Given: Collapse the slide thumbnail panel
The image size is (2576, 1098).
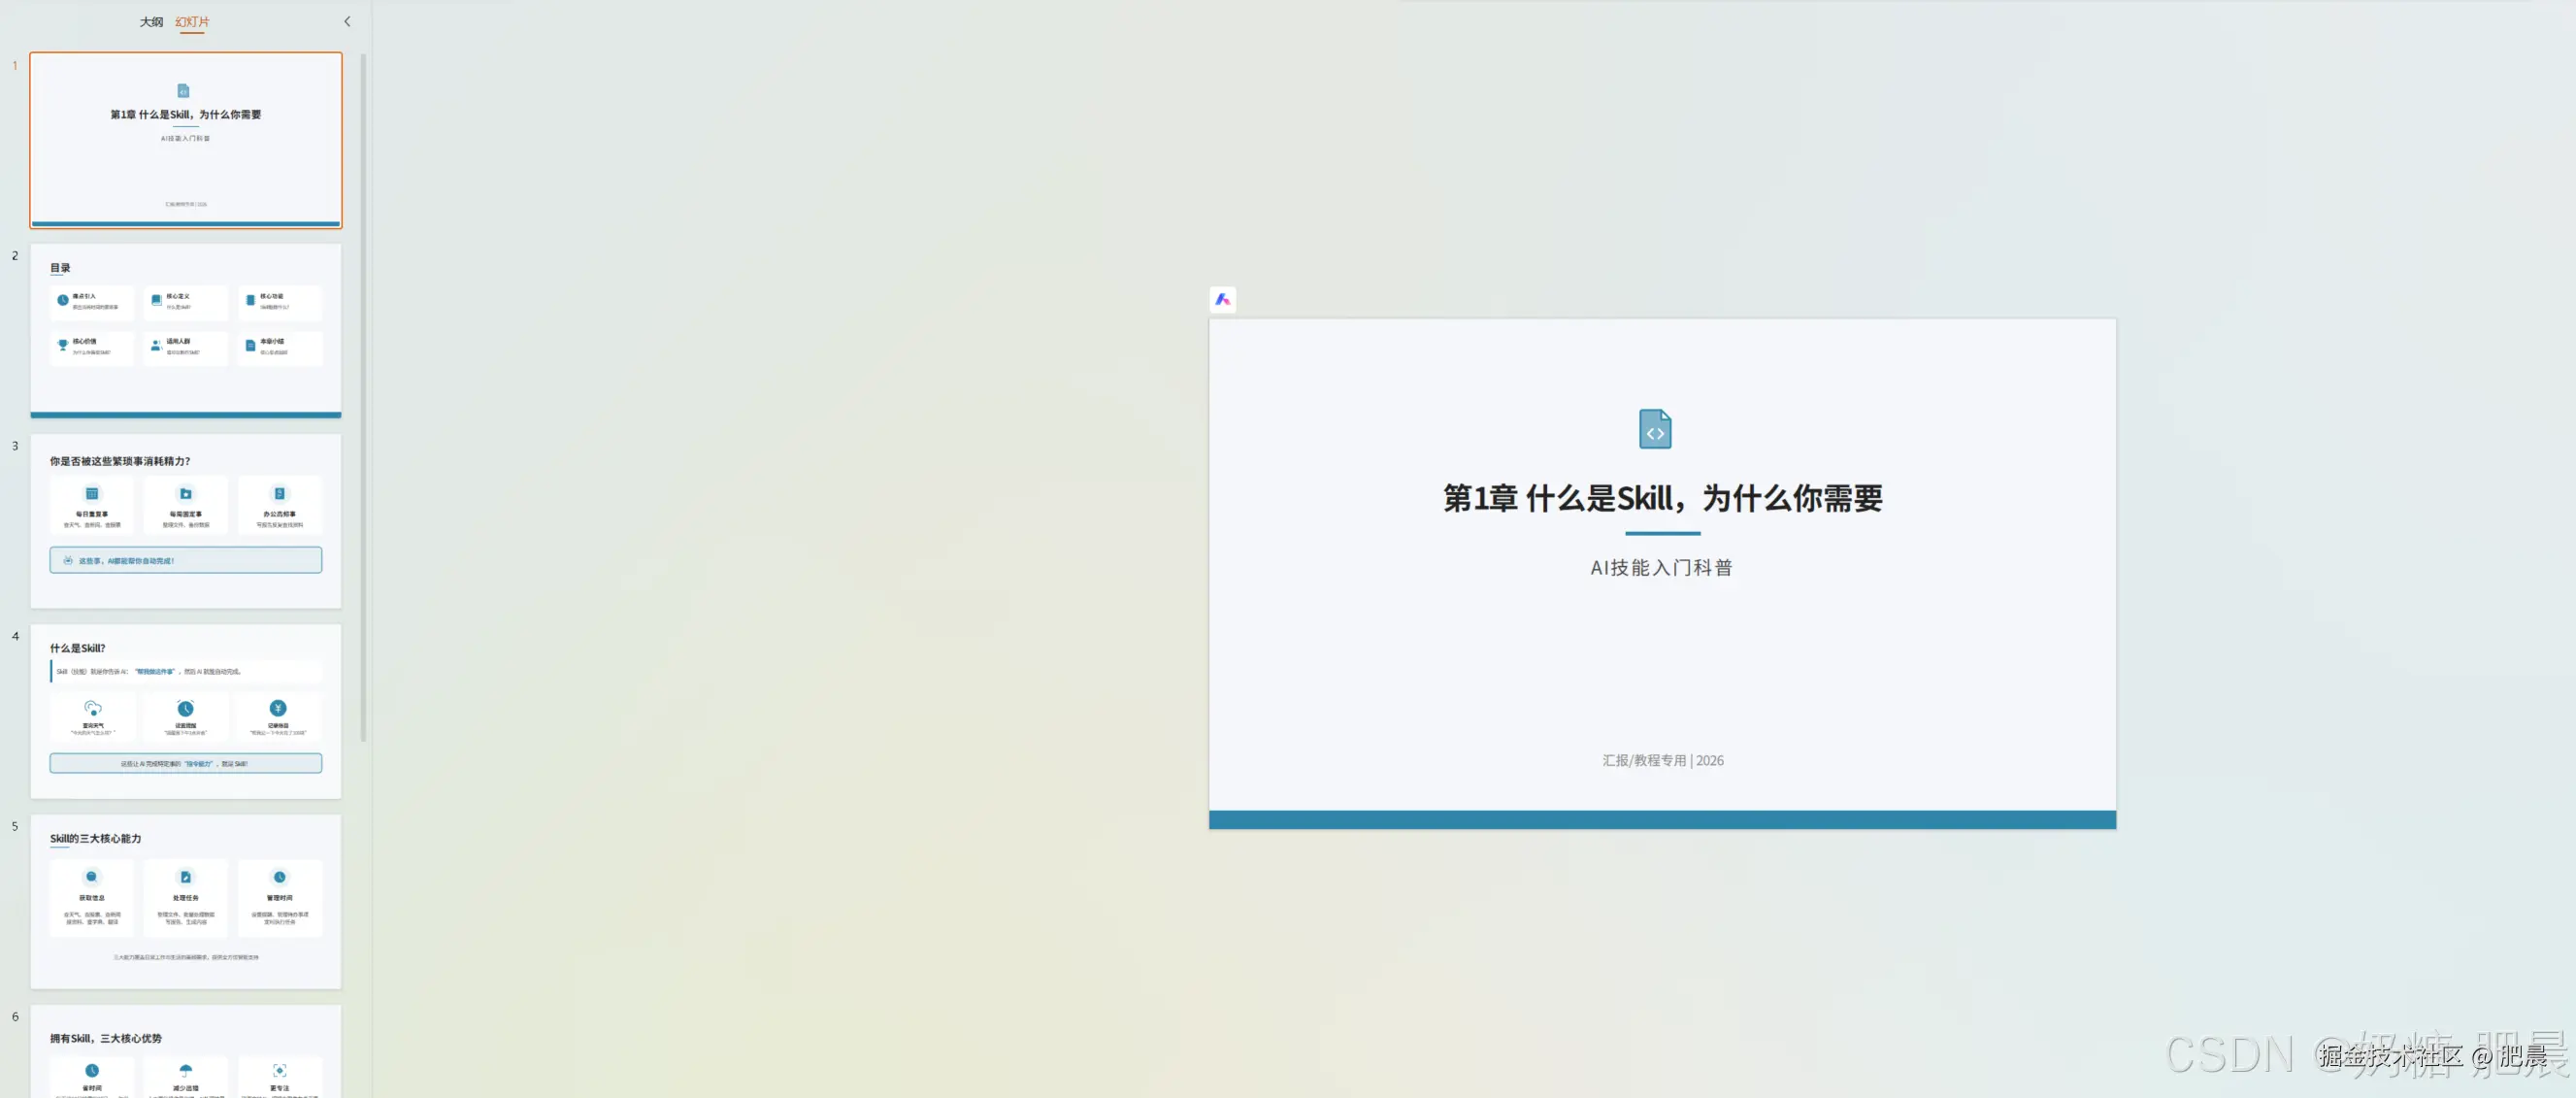Looking at the screenshot, I should [x=347, y=21].
